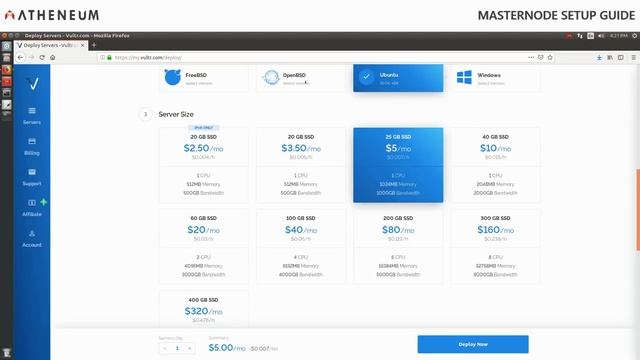Screen dimensions: 640x360
Task: Choose the $5/mo 25 GB SSD plan
Action: [x=398, y=165]
